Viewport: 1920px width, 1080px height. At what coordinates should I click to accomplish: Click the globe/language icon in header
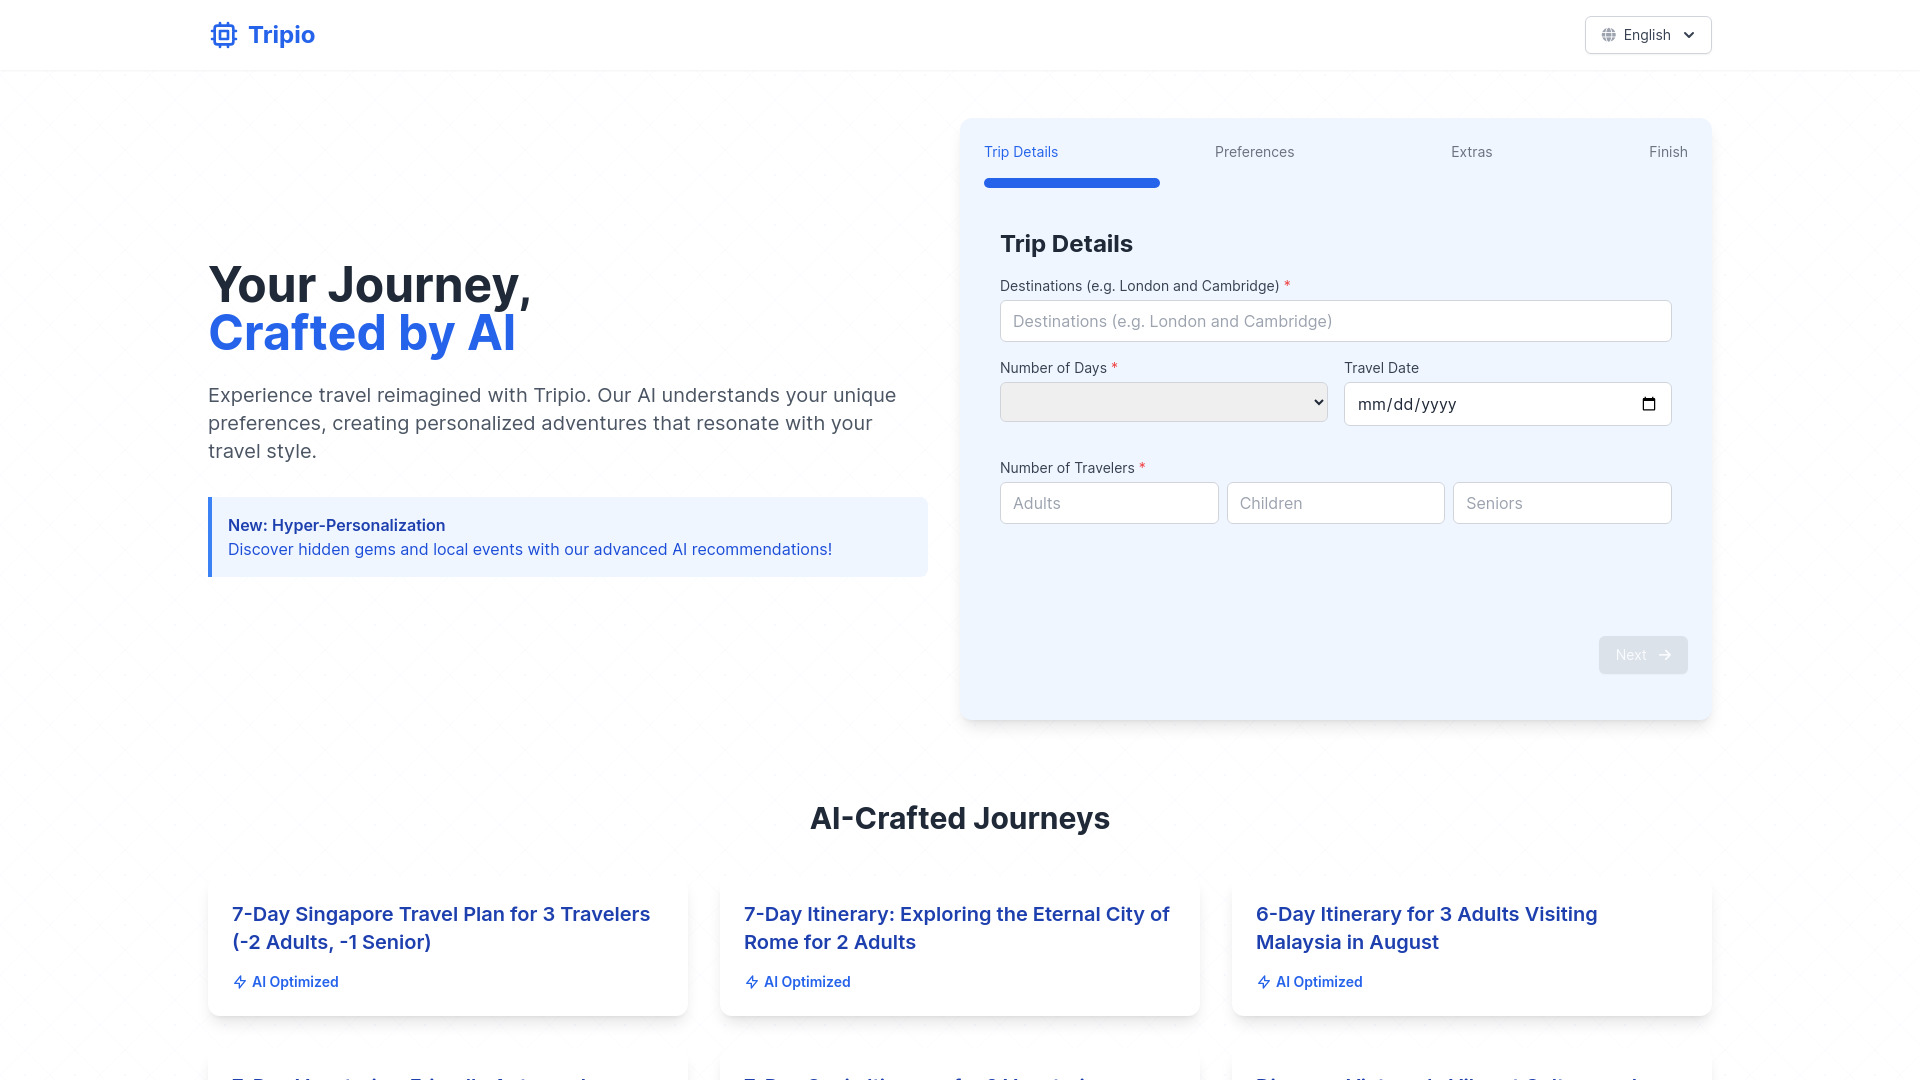tap(1609, 34)
